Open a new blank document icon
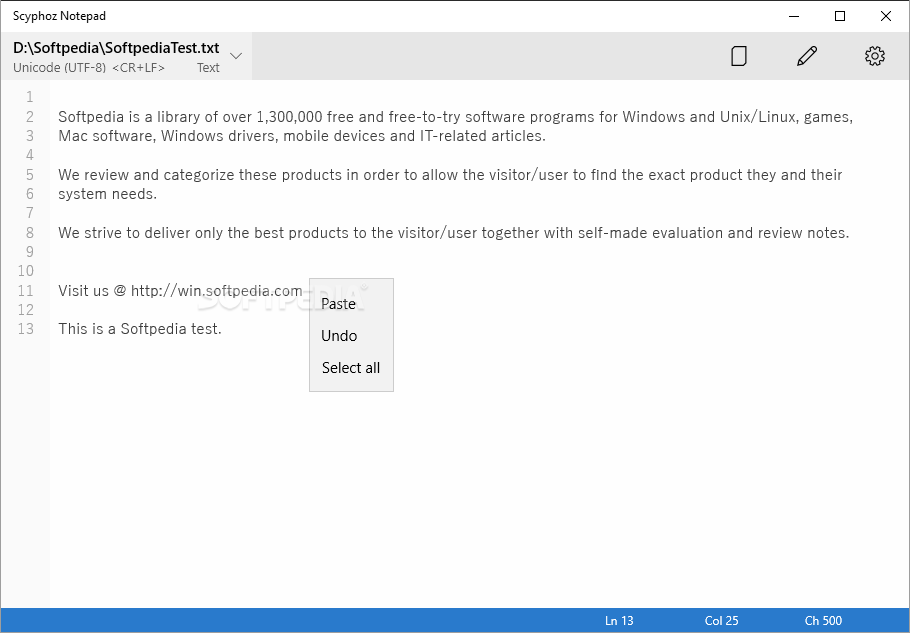 738,56
